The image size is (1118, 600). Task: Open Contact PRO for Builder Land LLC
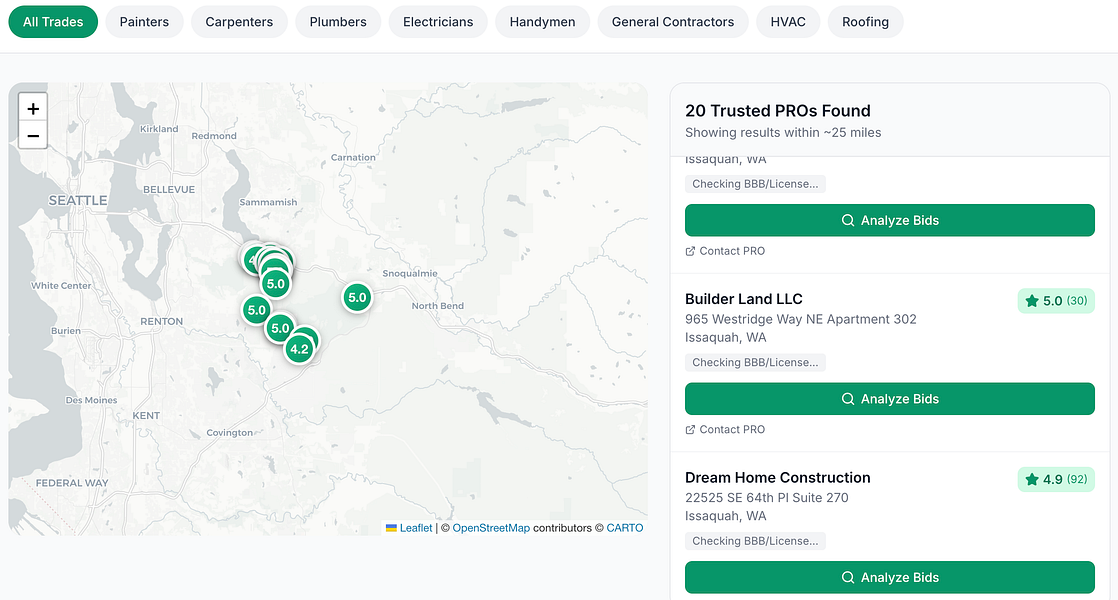725,430
